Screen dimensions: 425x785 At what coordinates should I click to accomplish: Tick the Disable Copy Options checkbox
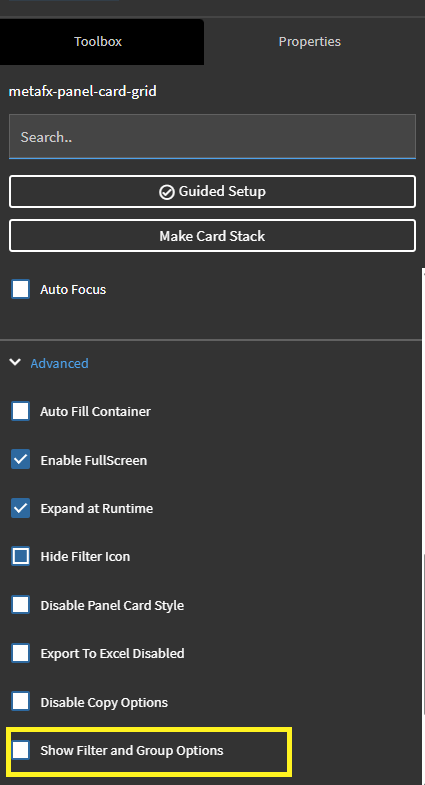pyautogui.click(x=21, y=701)
